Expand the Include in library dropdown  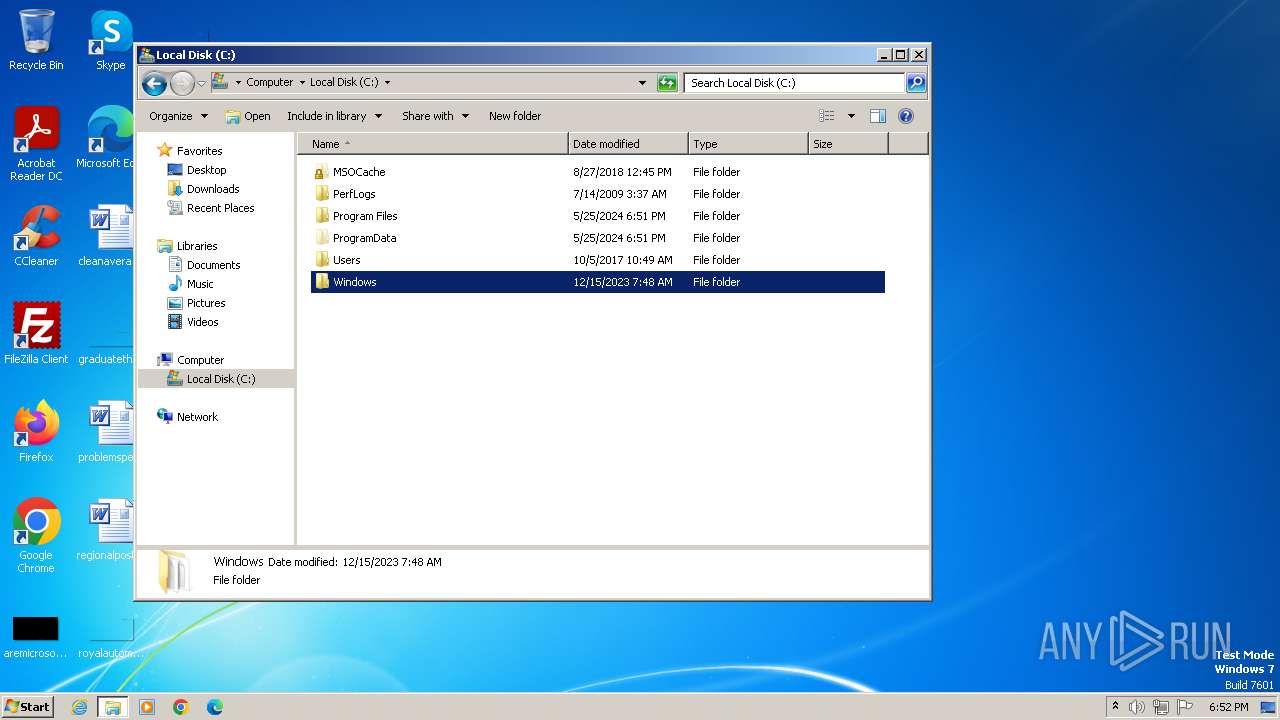334,116
